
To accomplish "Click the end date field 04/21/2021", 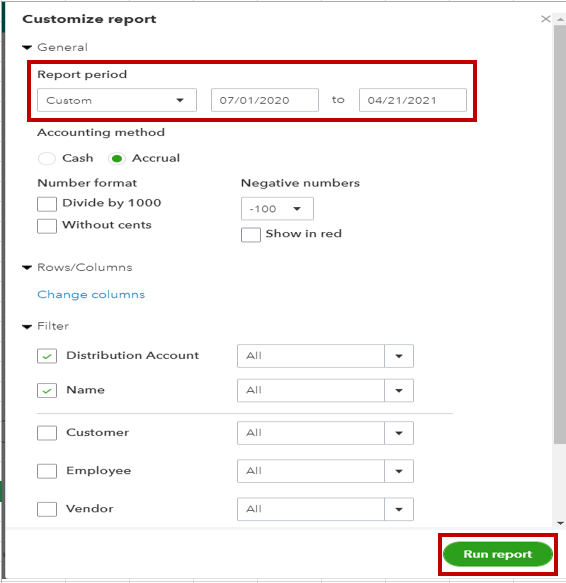I will point(413,100).
